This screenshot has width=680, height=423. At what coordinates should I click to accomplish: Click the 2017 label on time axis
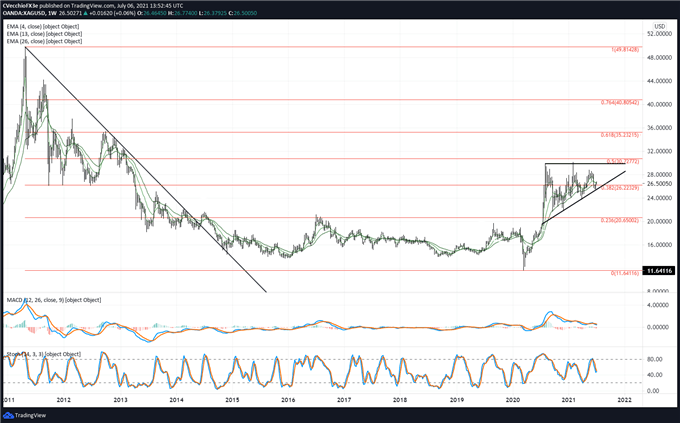click(x=344, y=400)
